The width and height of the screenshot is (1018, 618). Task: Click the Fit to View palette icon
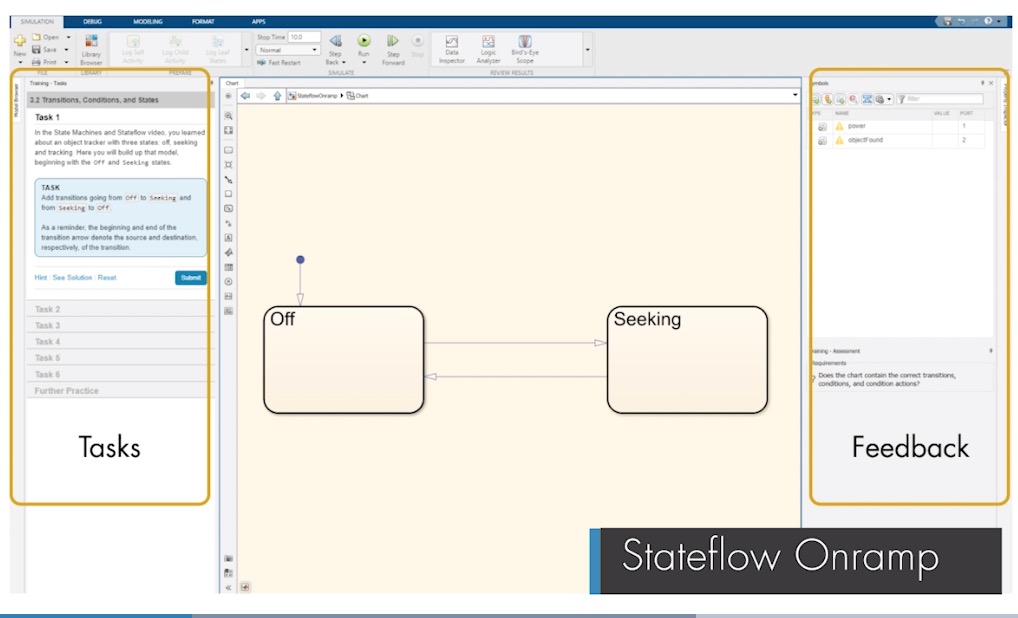(x=229, y=130)
